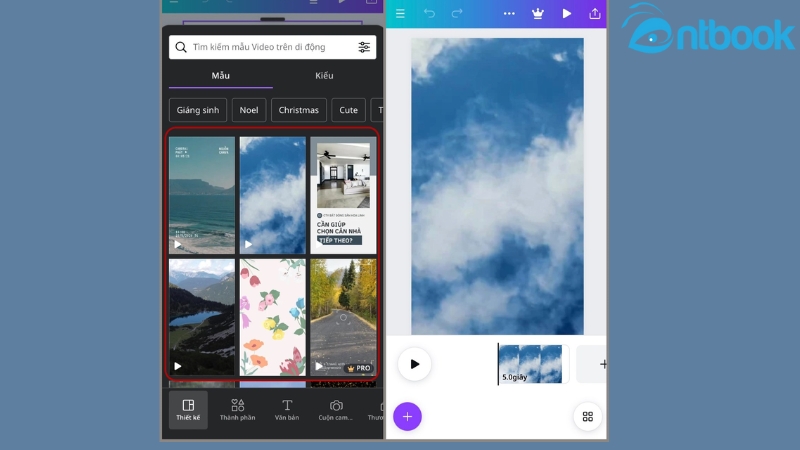The height and width of the screenshot is (450, 800).
Task: Select the Noel tag chip
Action: tap(249, 110)
